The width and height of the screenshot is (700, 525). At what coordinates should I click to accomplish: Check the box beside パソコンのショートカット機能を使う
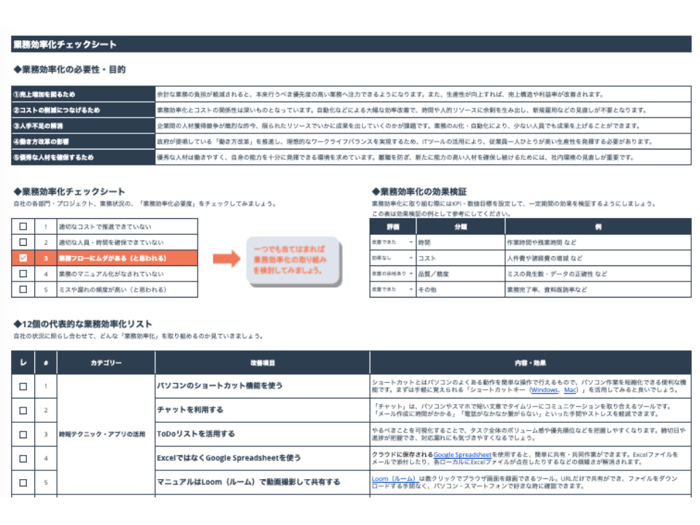23,387
